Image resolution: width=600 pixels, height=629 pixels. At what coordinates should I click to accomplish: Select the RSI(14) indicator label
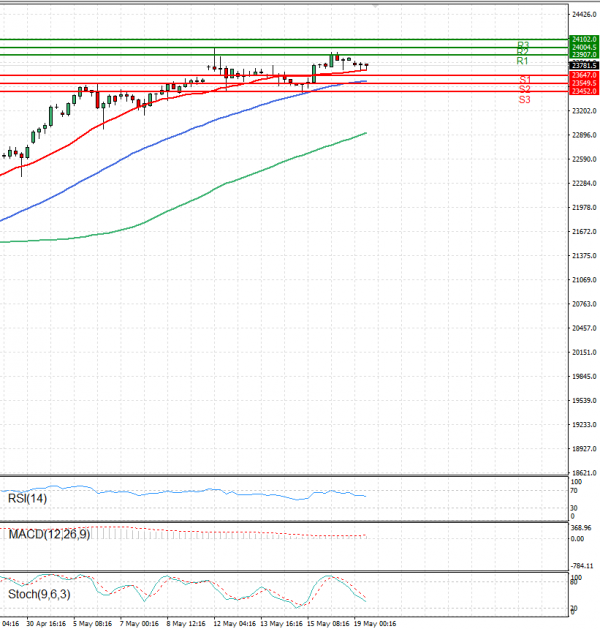coord(27,498)
